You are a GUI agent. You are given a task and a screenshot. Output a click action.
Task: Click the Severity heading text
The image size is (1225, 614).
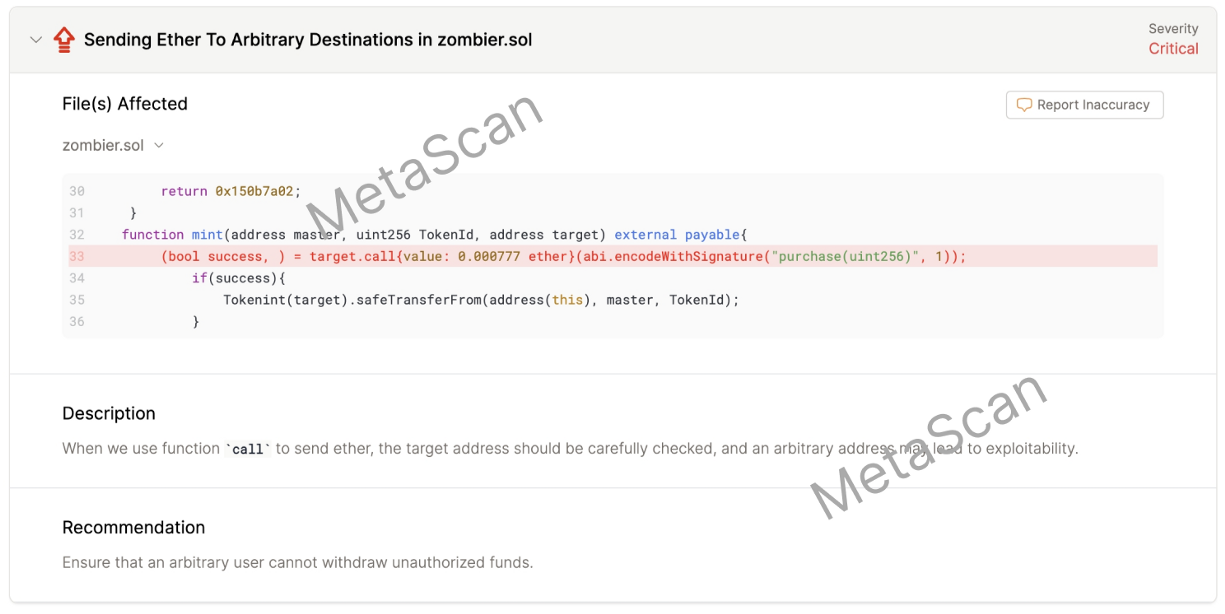coord(1173,29)
